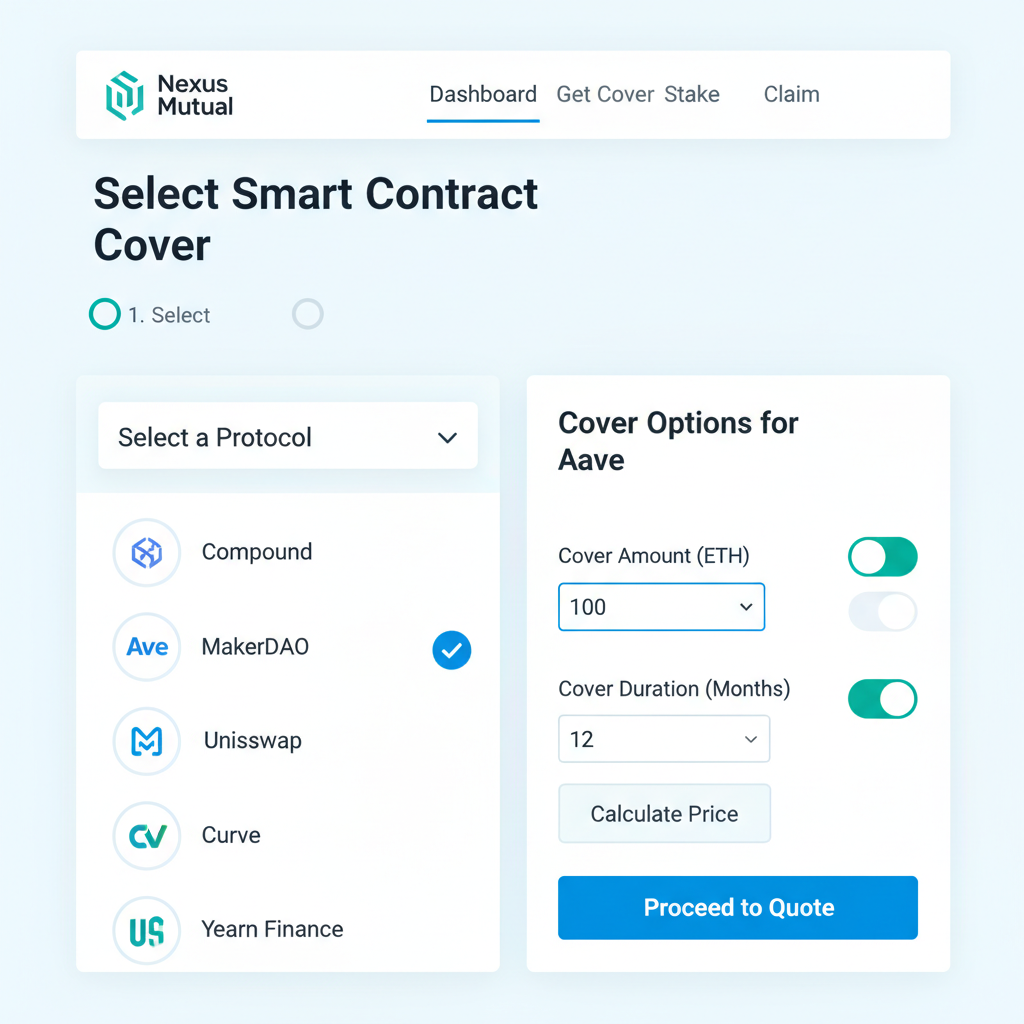
Task: Click the blue checkmark next to MakerDAO
Action: 451,650
